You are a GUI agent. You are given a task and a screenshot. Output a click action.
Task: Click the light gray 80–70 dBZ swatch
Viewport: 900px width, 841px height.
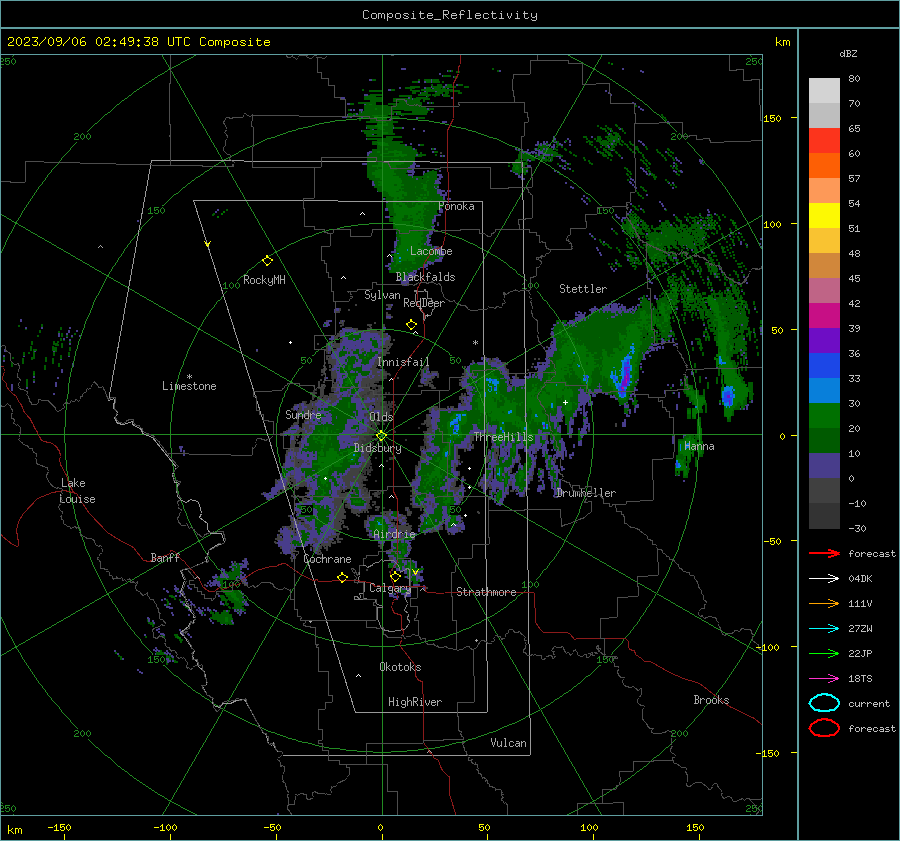tap(824, 91)
